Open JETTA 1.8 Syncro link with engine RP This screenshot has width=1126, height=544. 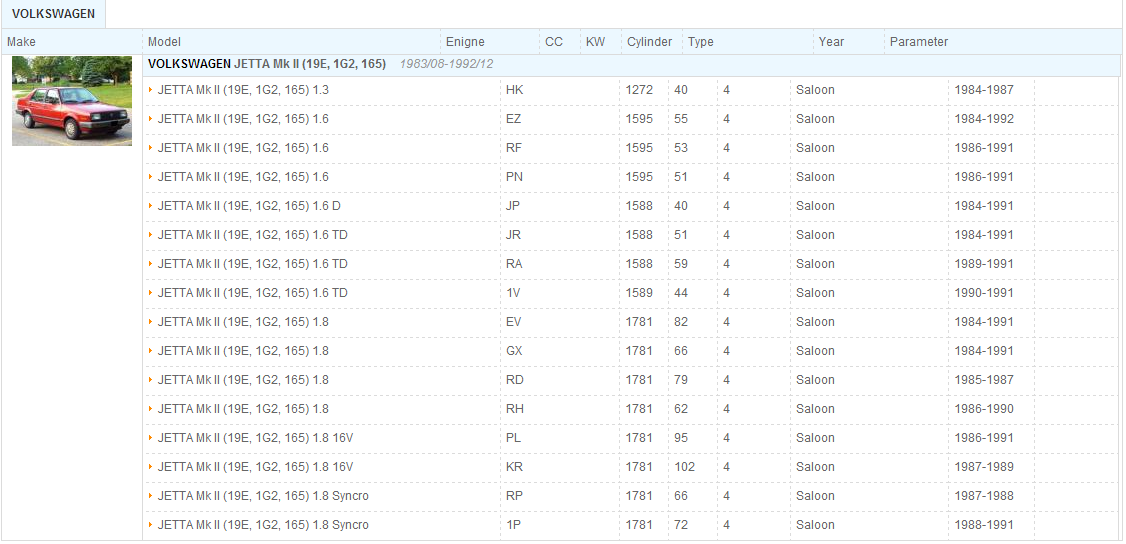point(263,496)
